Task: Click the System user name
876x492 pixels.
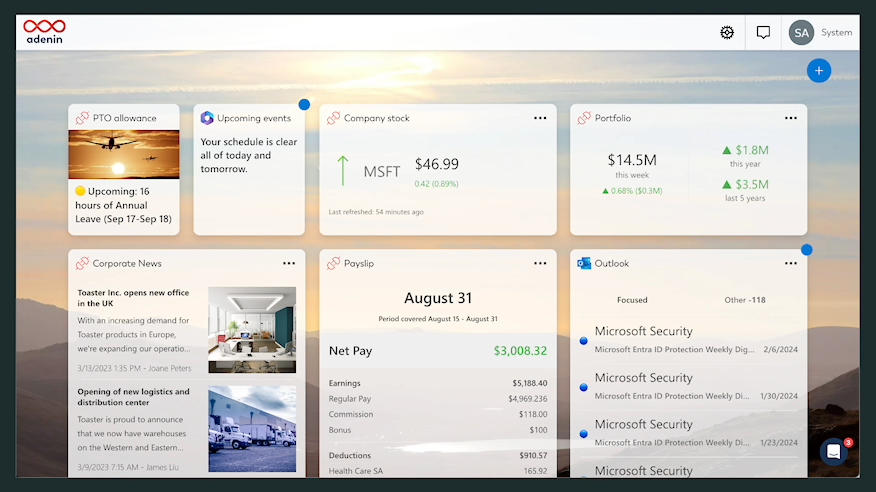Action: point(836,32)
